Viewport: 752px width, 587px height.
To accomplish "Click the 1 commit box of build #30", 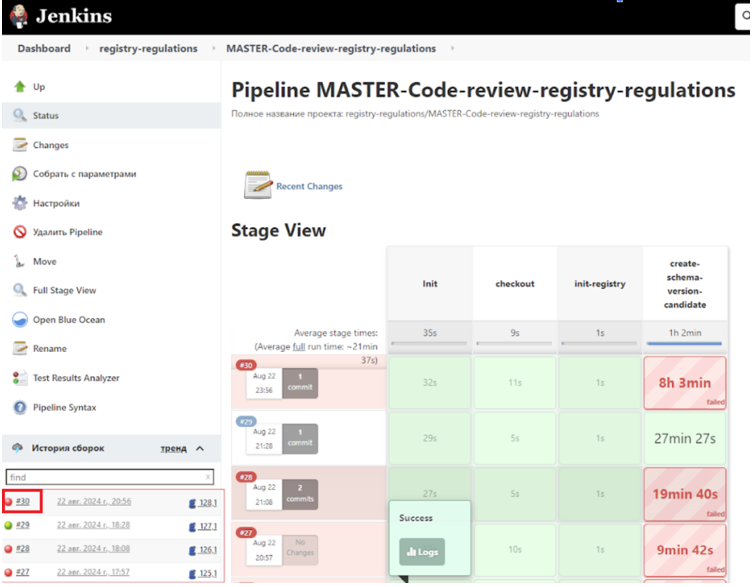I will point(300,383).
